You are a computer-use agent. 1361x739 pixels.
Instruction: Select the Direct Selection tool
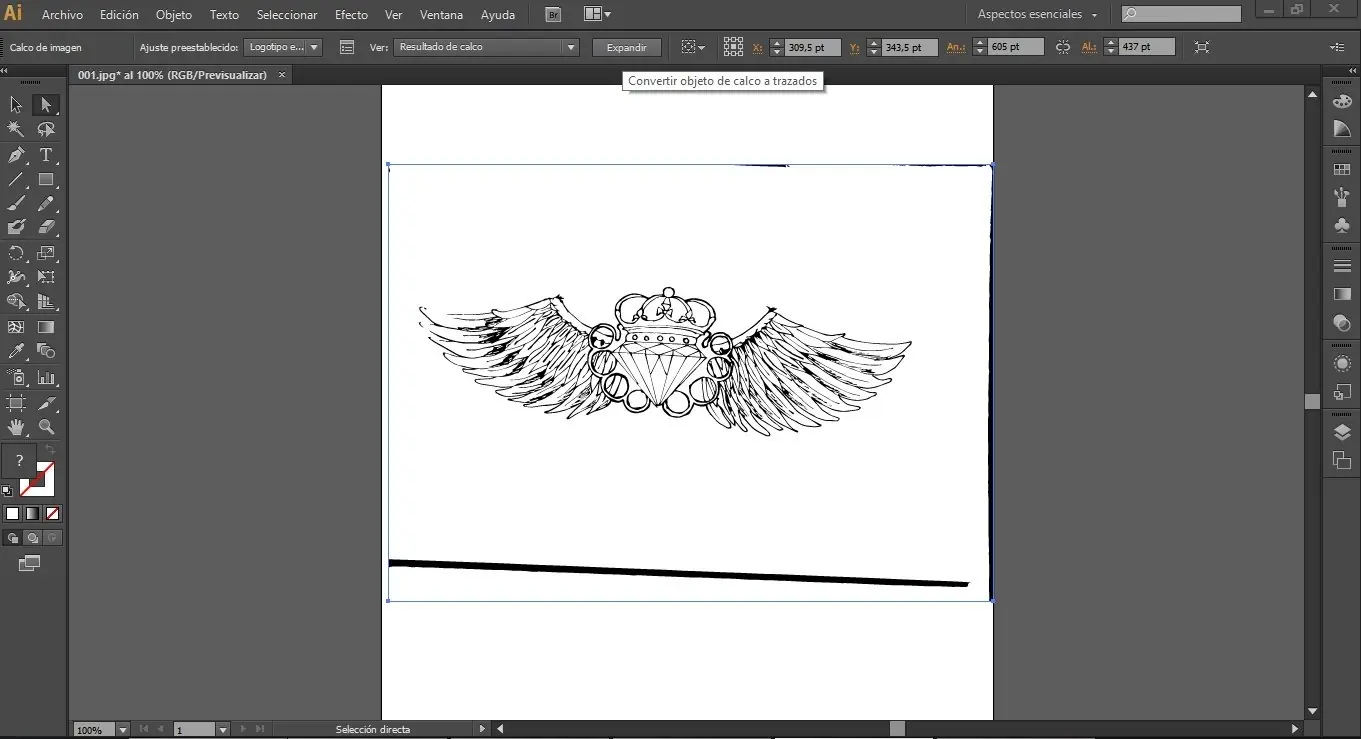[x=46, y=105]
